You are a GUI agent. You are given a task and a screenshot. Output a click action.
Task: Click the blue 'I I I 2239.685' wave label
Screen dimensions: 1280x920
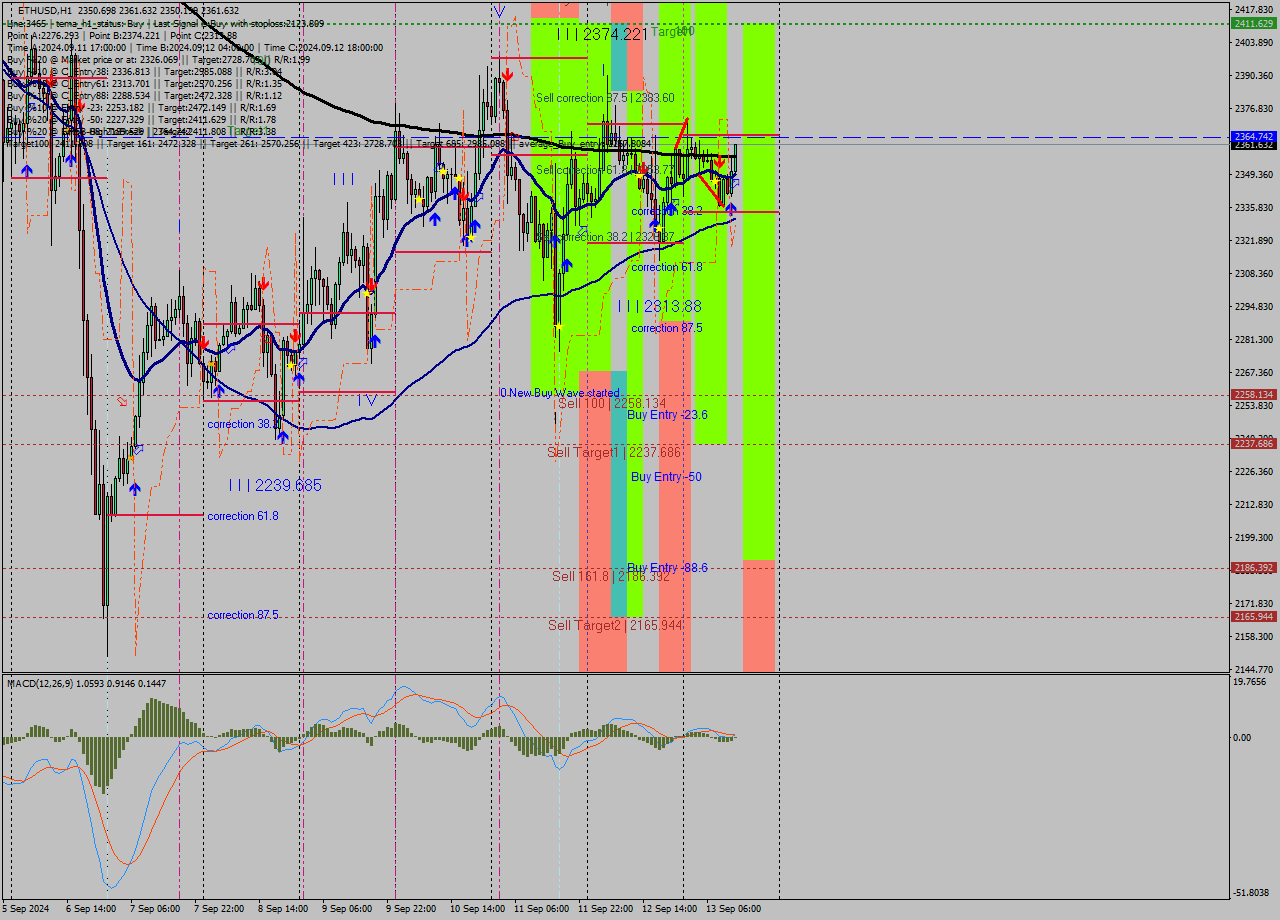click(275, 485)
